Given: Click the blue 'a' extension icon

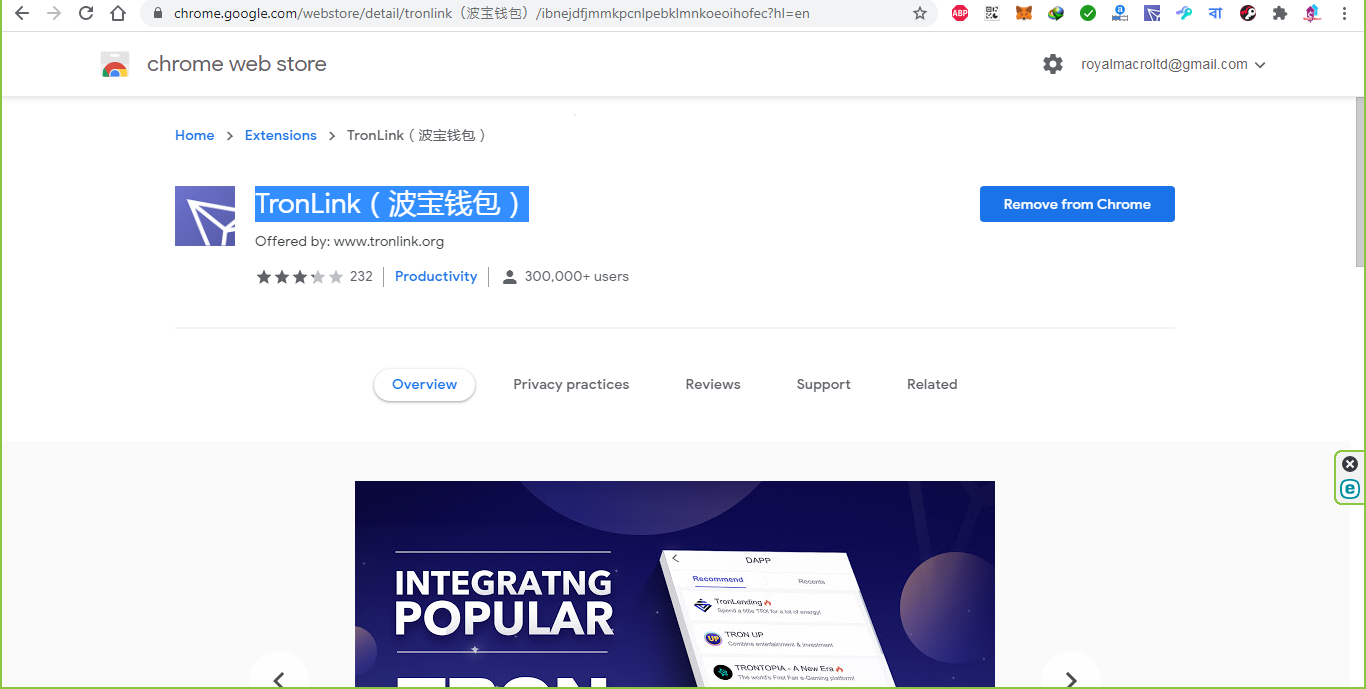Looking at the screenshot, I should click(x=1120, y=13).
